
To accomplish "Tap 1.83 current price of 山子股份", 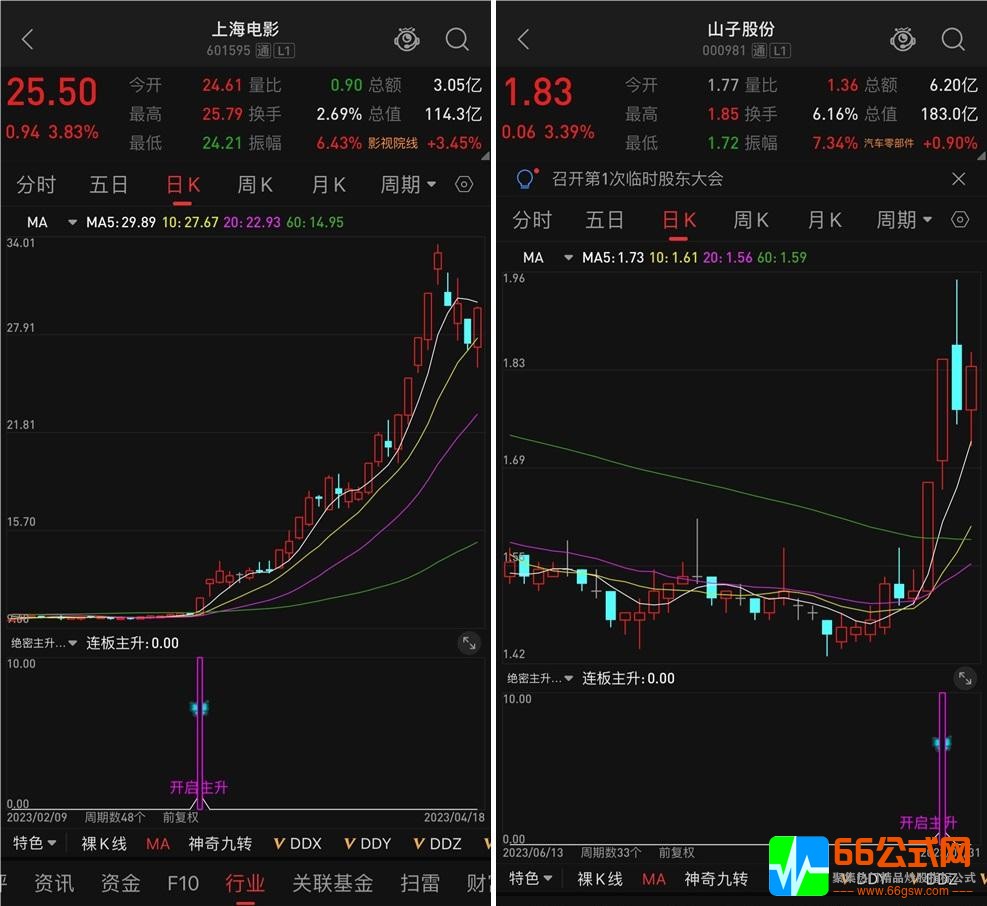I will 538,92.
